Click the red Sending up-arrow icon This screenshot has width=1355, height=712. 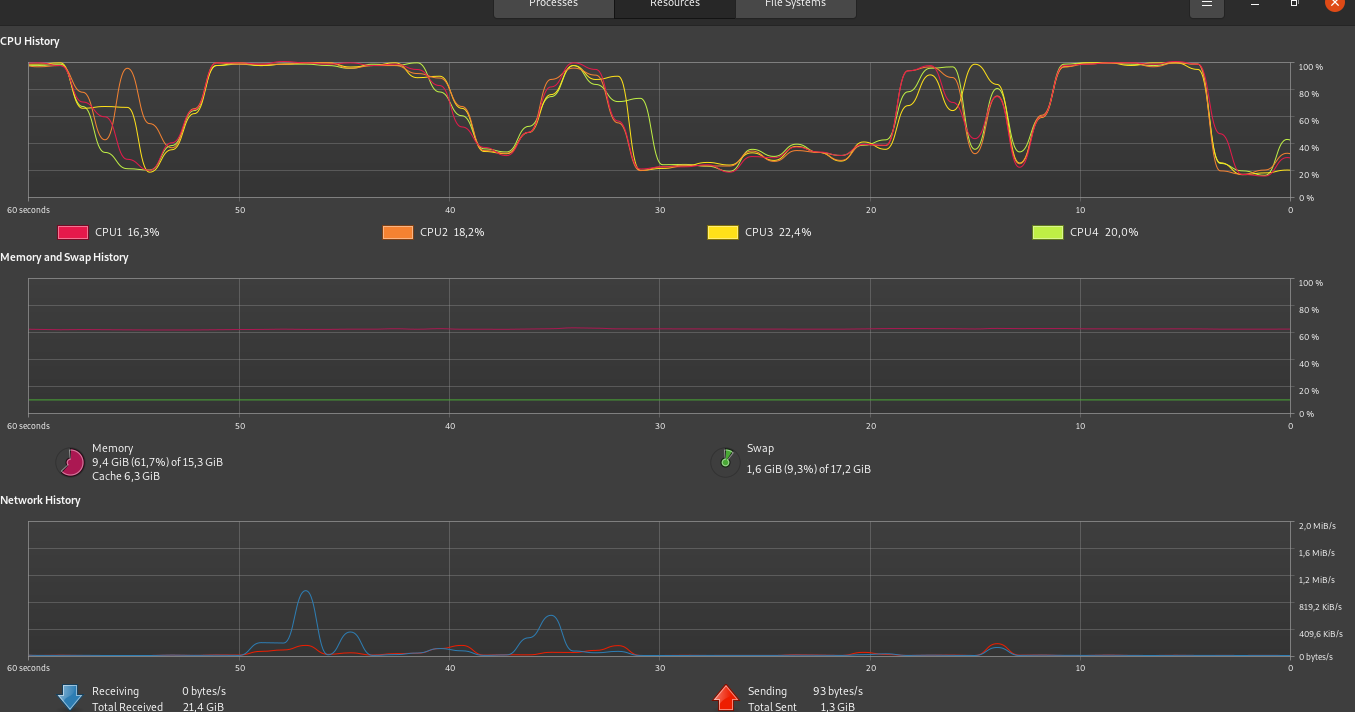point(726,697)
